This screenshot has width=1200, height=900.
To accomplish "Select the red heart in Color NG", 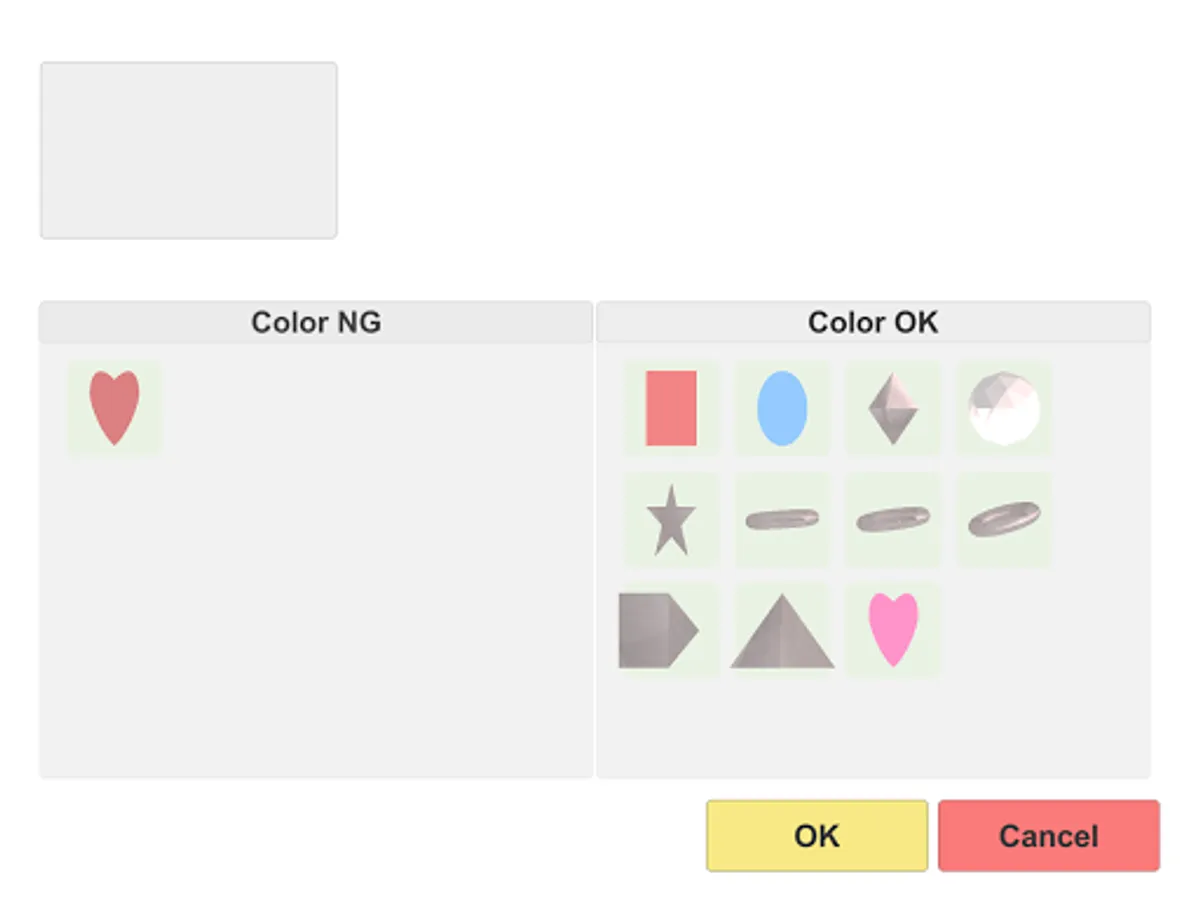I will tap(114, 407).
